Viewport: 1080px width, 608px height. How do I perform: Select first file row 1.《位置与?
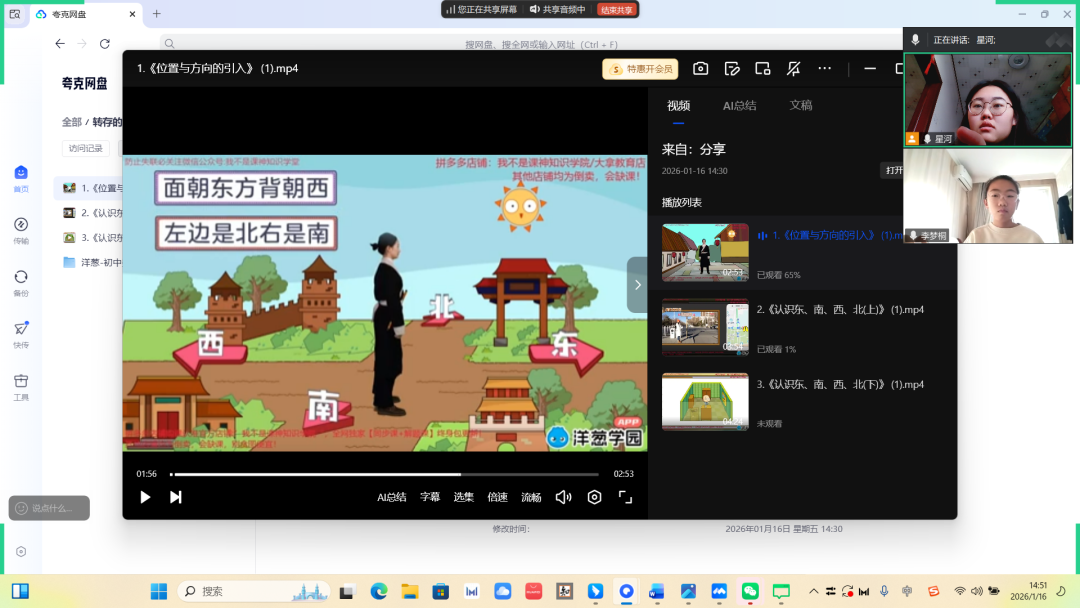pyautogui.click(x=90, y=188)
